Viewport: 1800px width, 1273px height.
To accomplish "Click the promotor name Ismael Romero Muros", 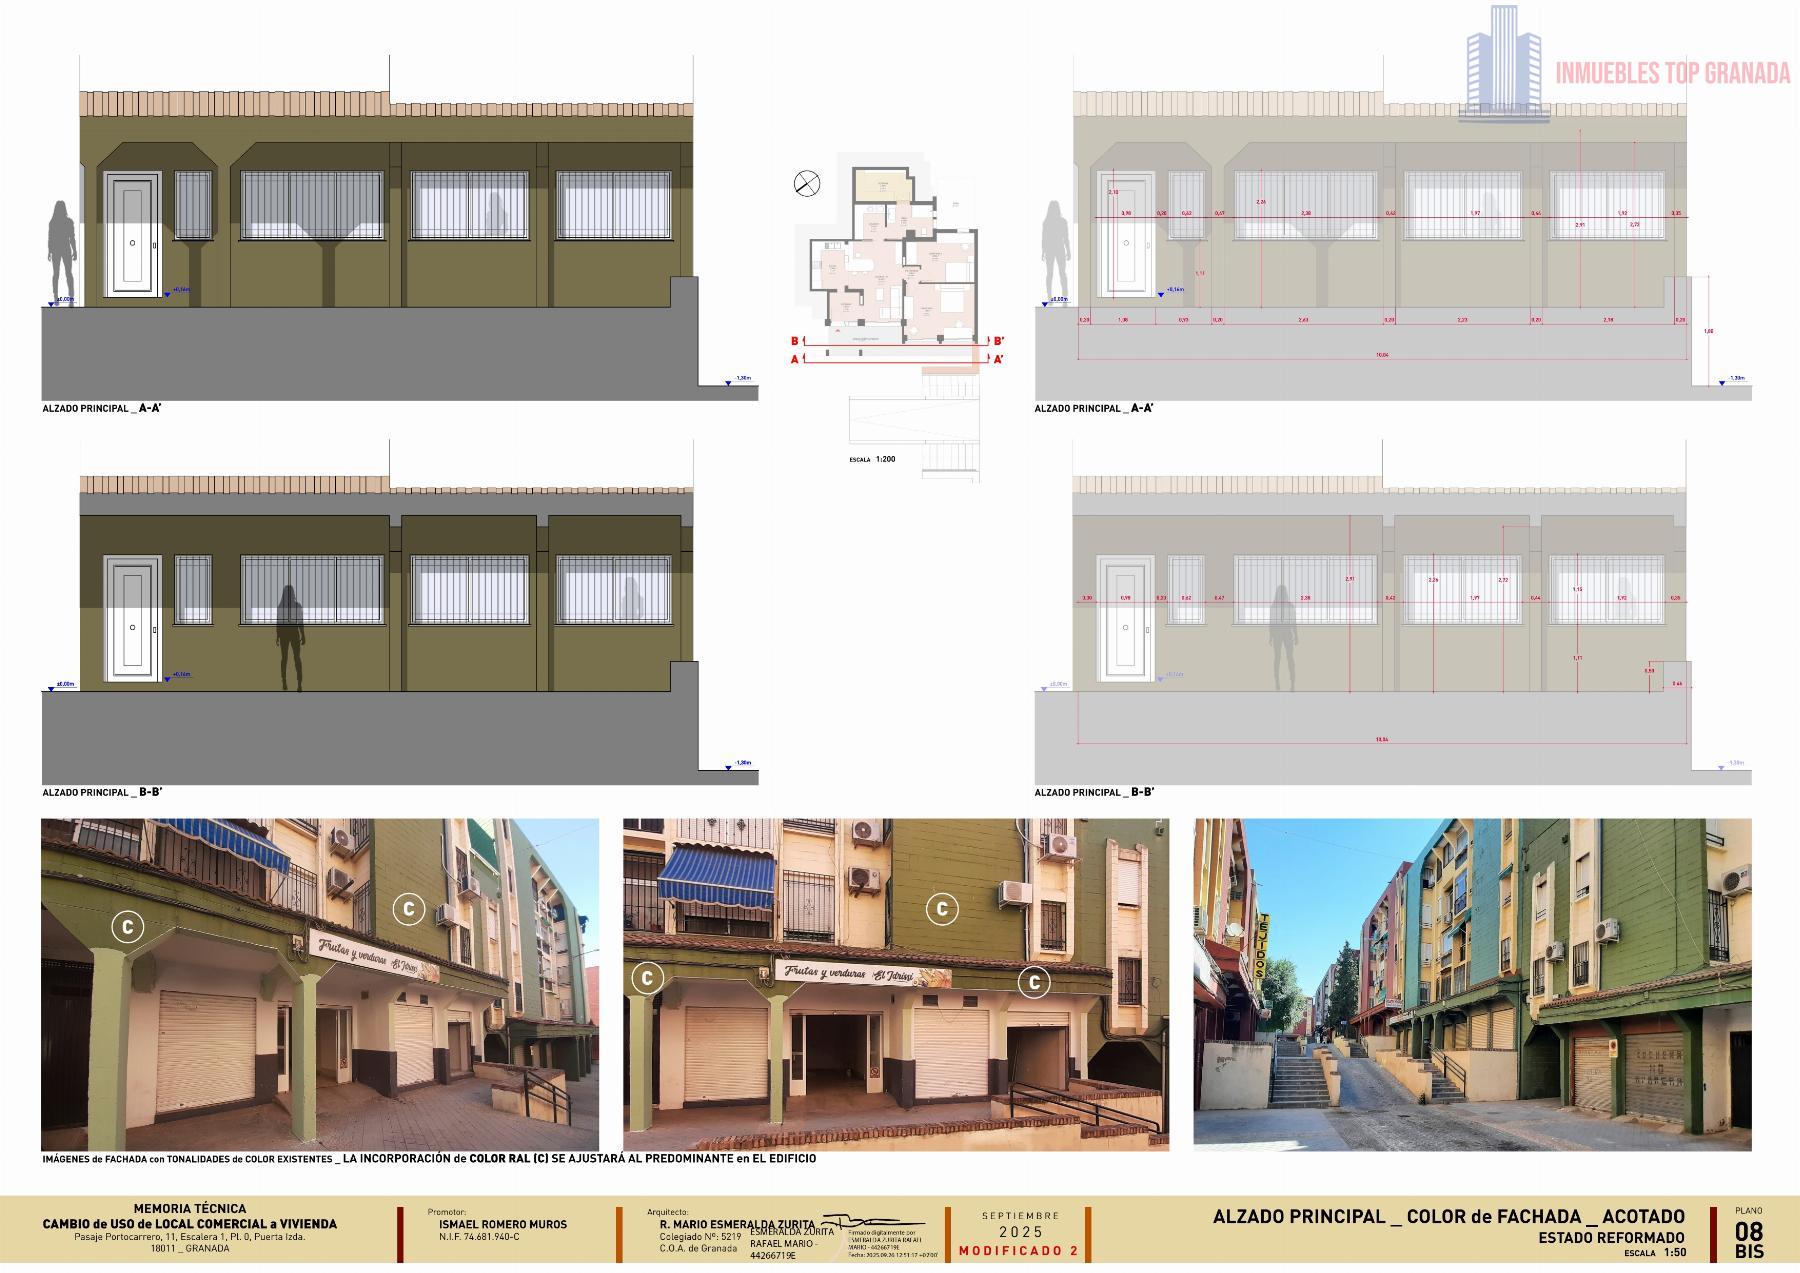I will pyautogui.click(x=502, y=1224).
